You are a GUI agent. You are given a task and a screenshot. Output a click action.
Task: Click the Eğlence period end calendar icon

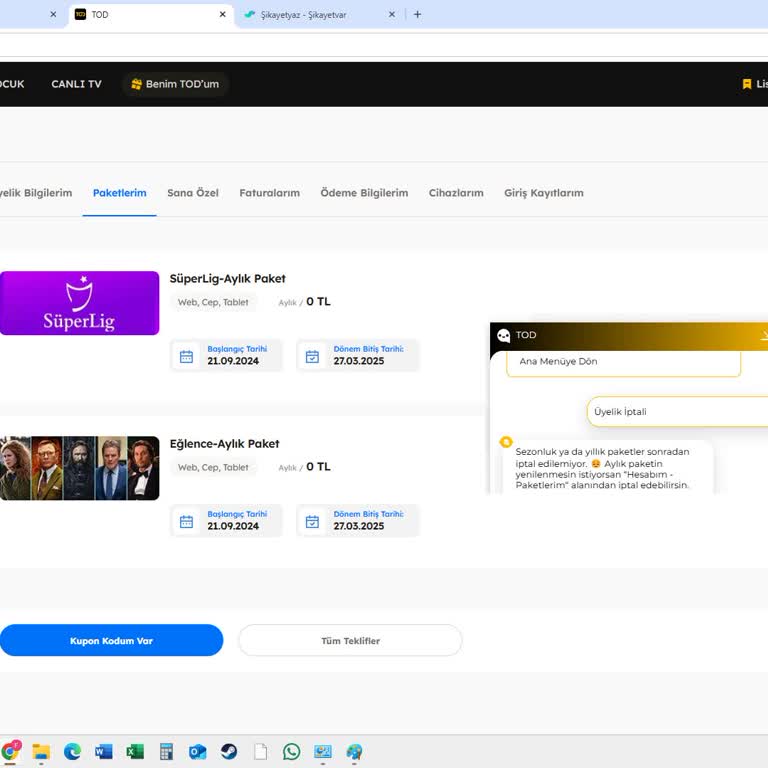[312, 522]
